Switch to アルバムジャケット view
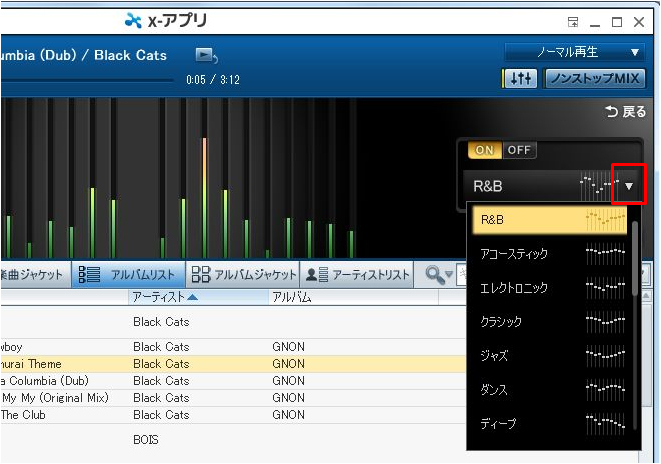Viewport: 661px width, 464px height. tap(245, 274)
